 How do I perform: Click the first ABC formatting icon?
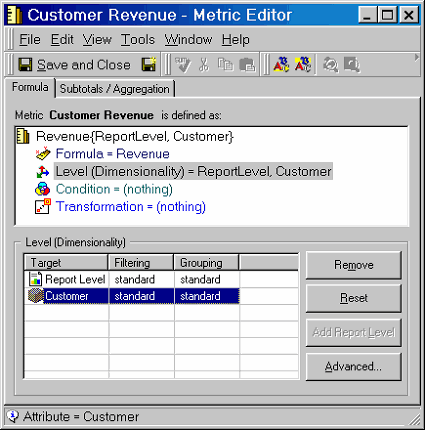281,64
